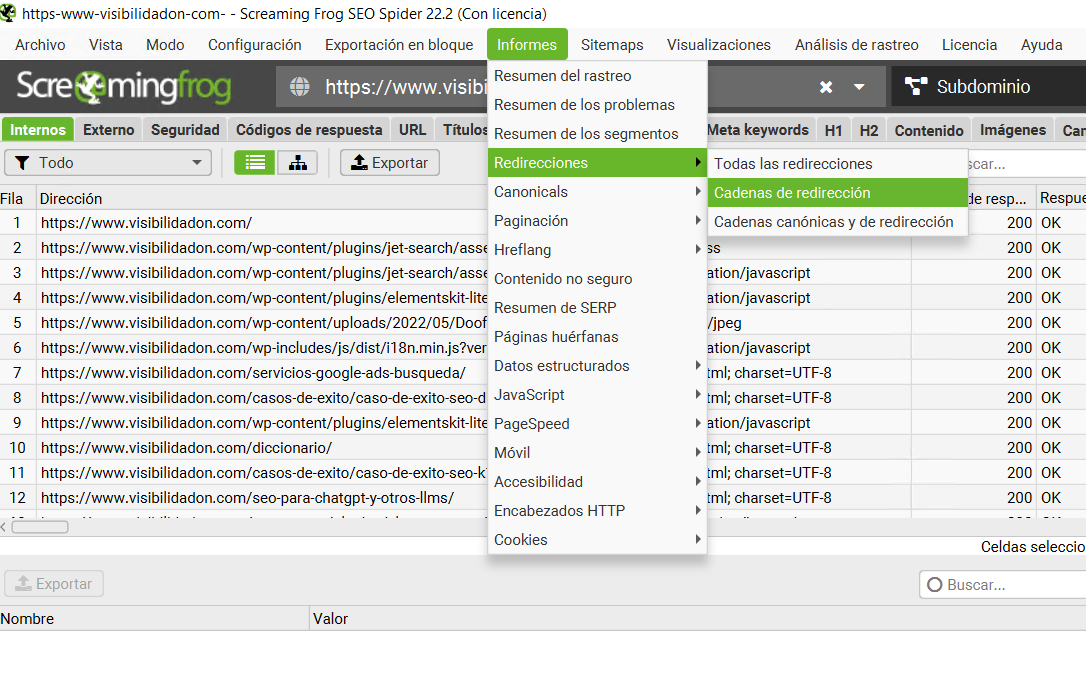
Task: Switch to tree view icon
Action: [298, 163]
